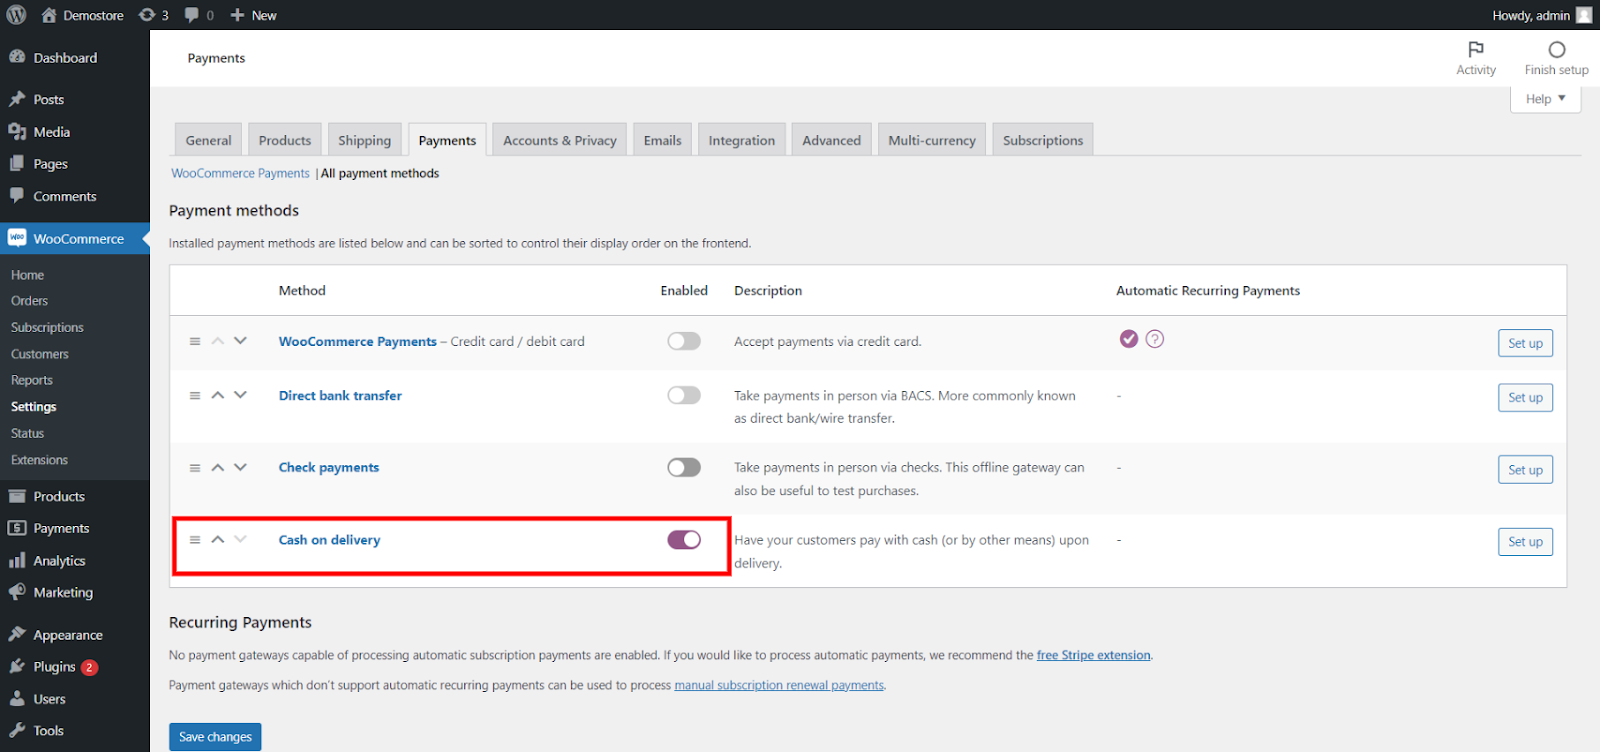The height and width of the screenshot is (752, 1600).
Task: Open WooCommerce Status submenu
Action: click(28, 433)
